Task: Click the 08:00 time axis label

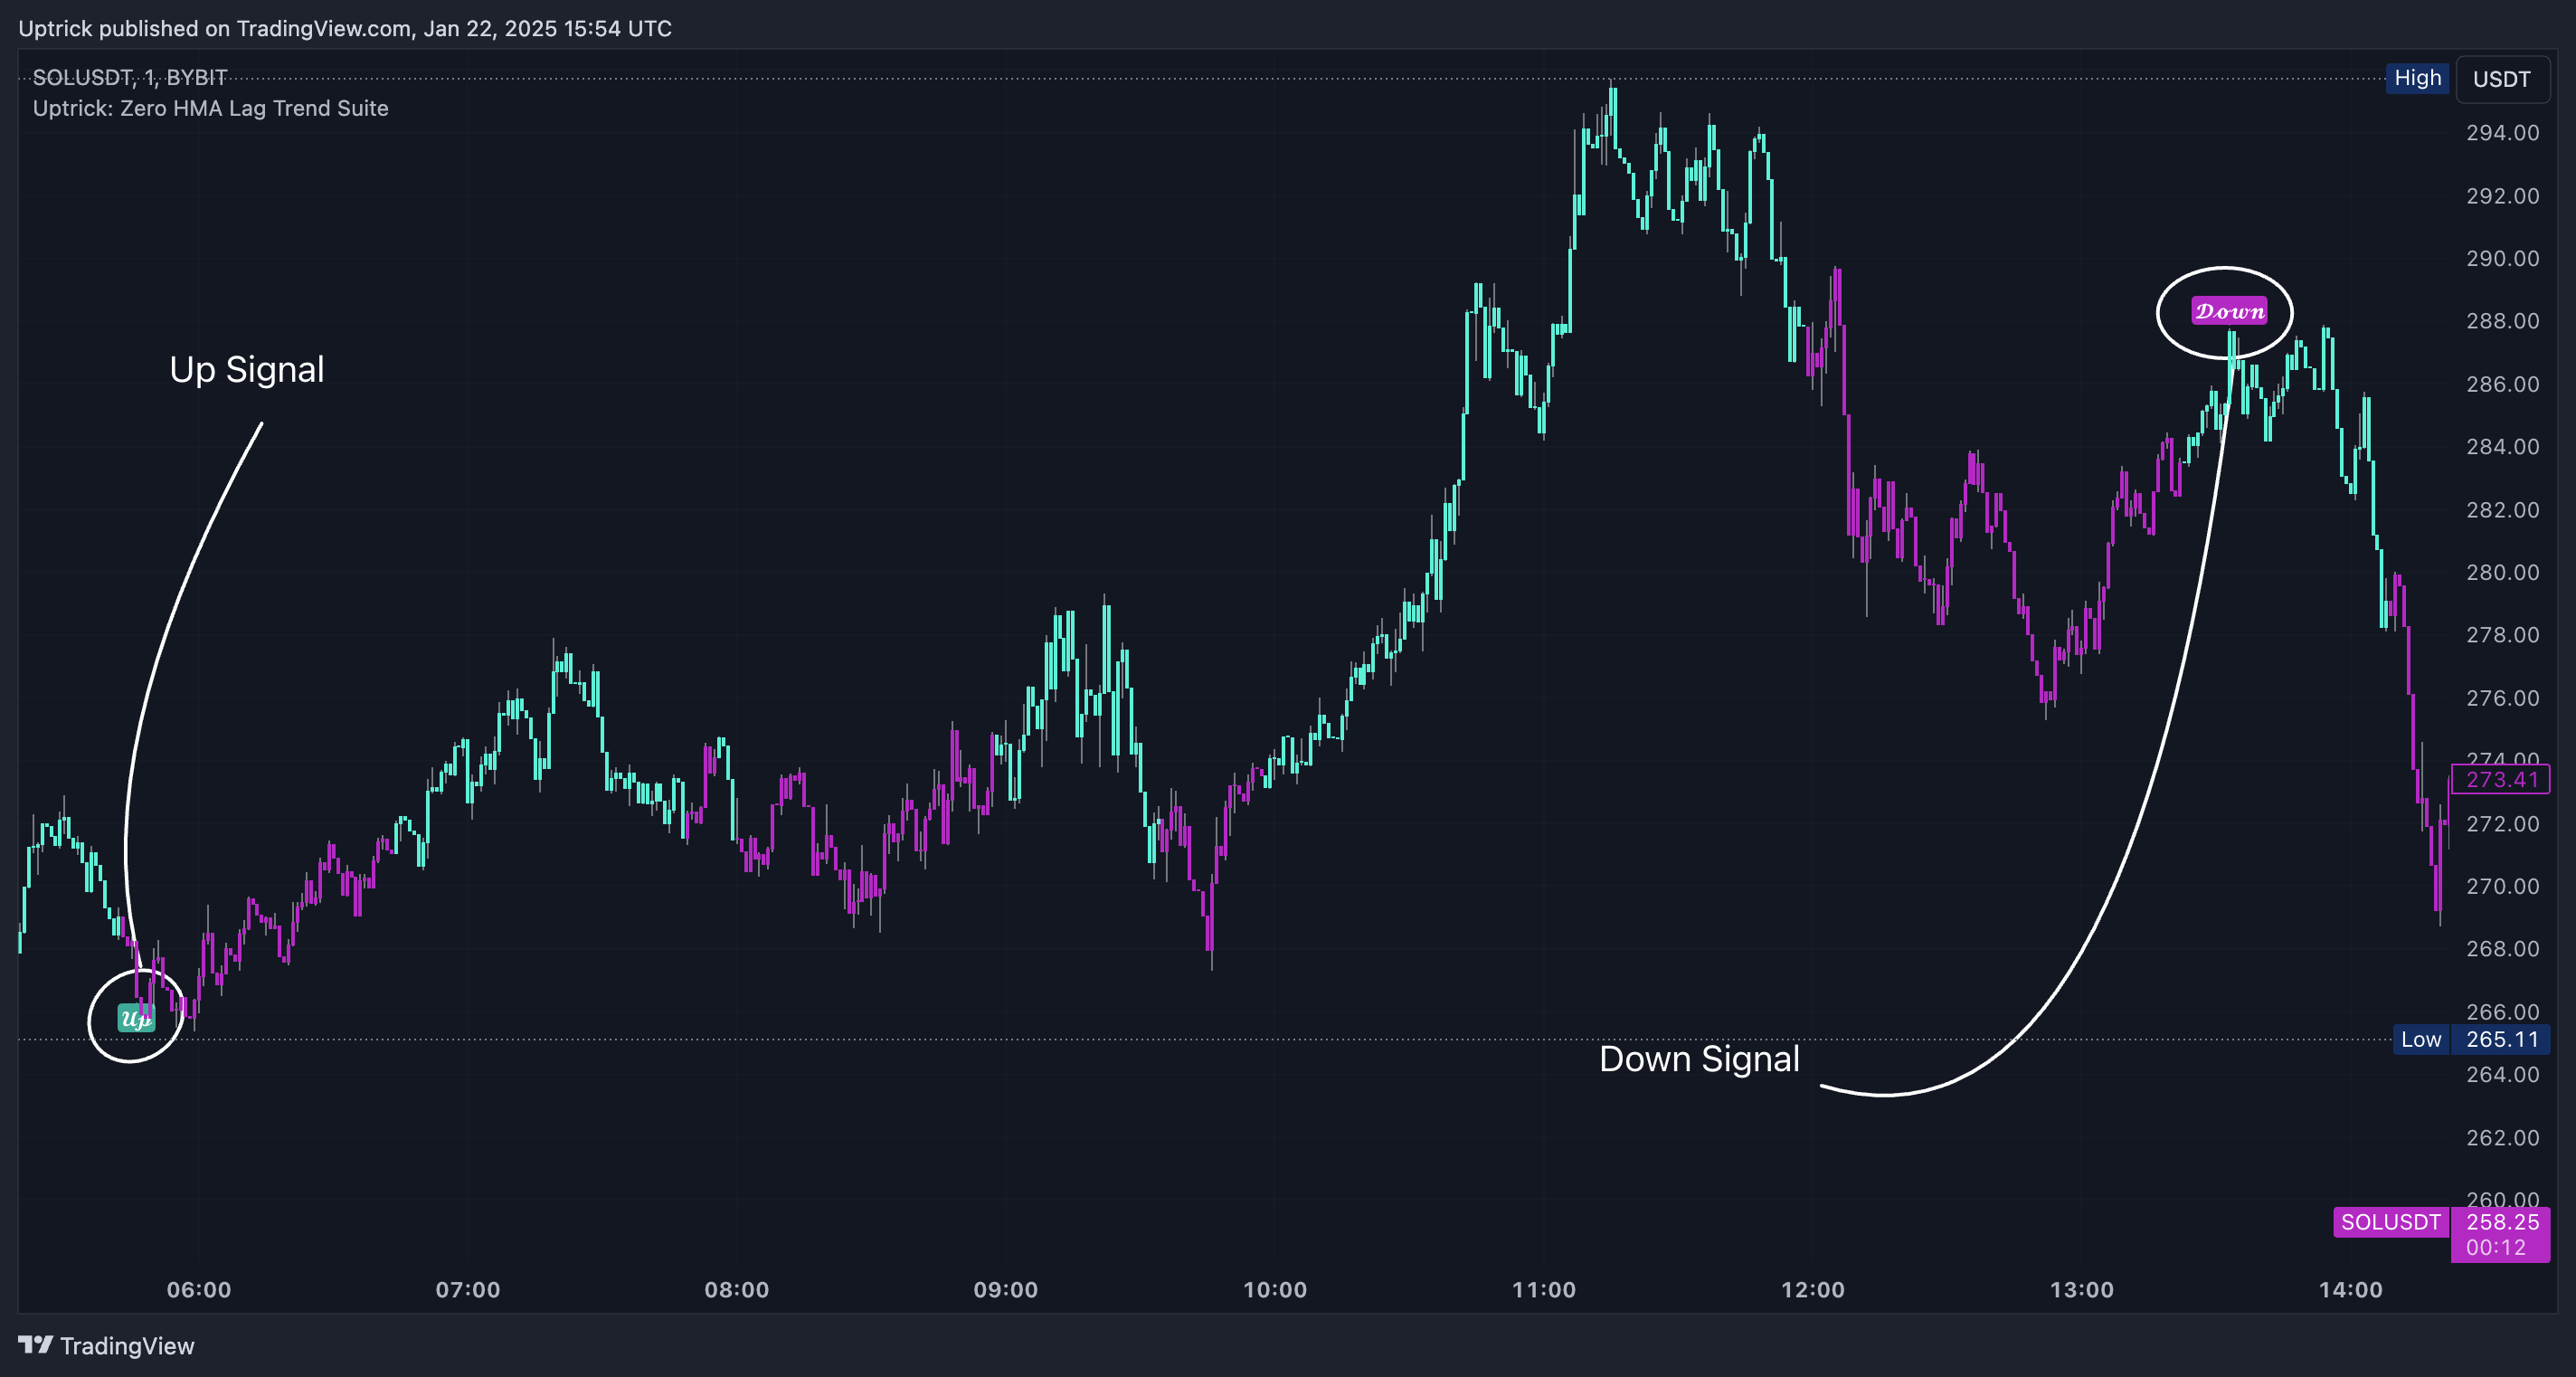Action: (x=737, y=1289)
